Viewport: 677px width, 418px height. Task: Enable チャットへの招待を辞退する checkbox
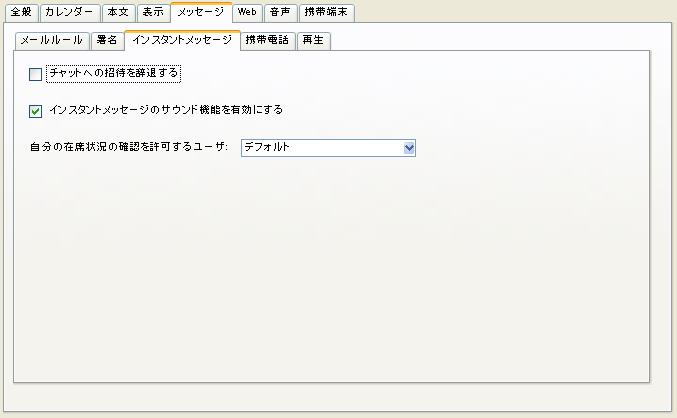tap(35, 74)
